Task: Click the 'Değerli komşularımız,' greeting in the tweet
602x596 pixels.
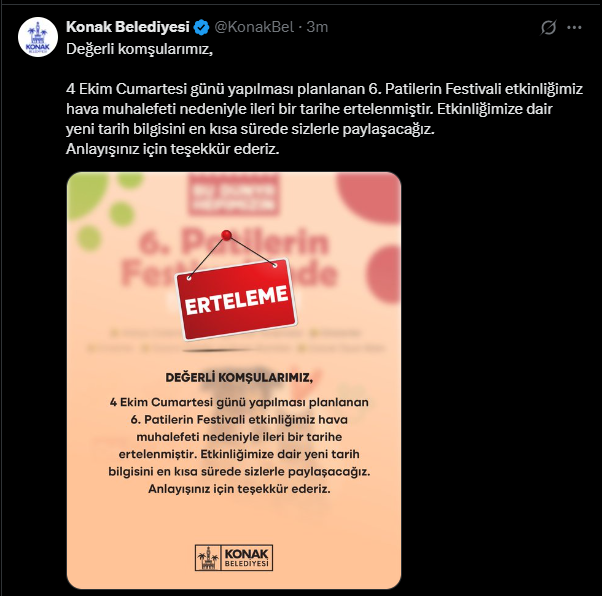Action: pyautogui.click(x=139, y=50)
